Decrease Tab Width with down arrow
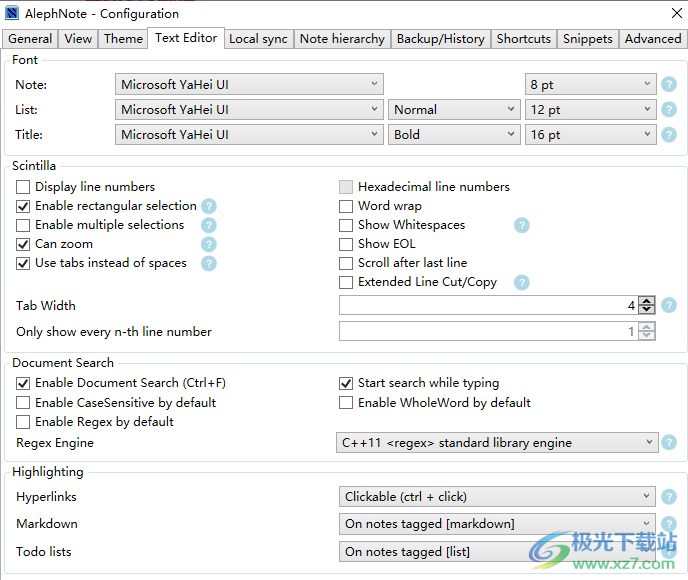The height and width of the screenshot is (580, 688). [647, 309]
